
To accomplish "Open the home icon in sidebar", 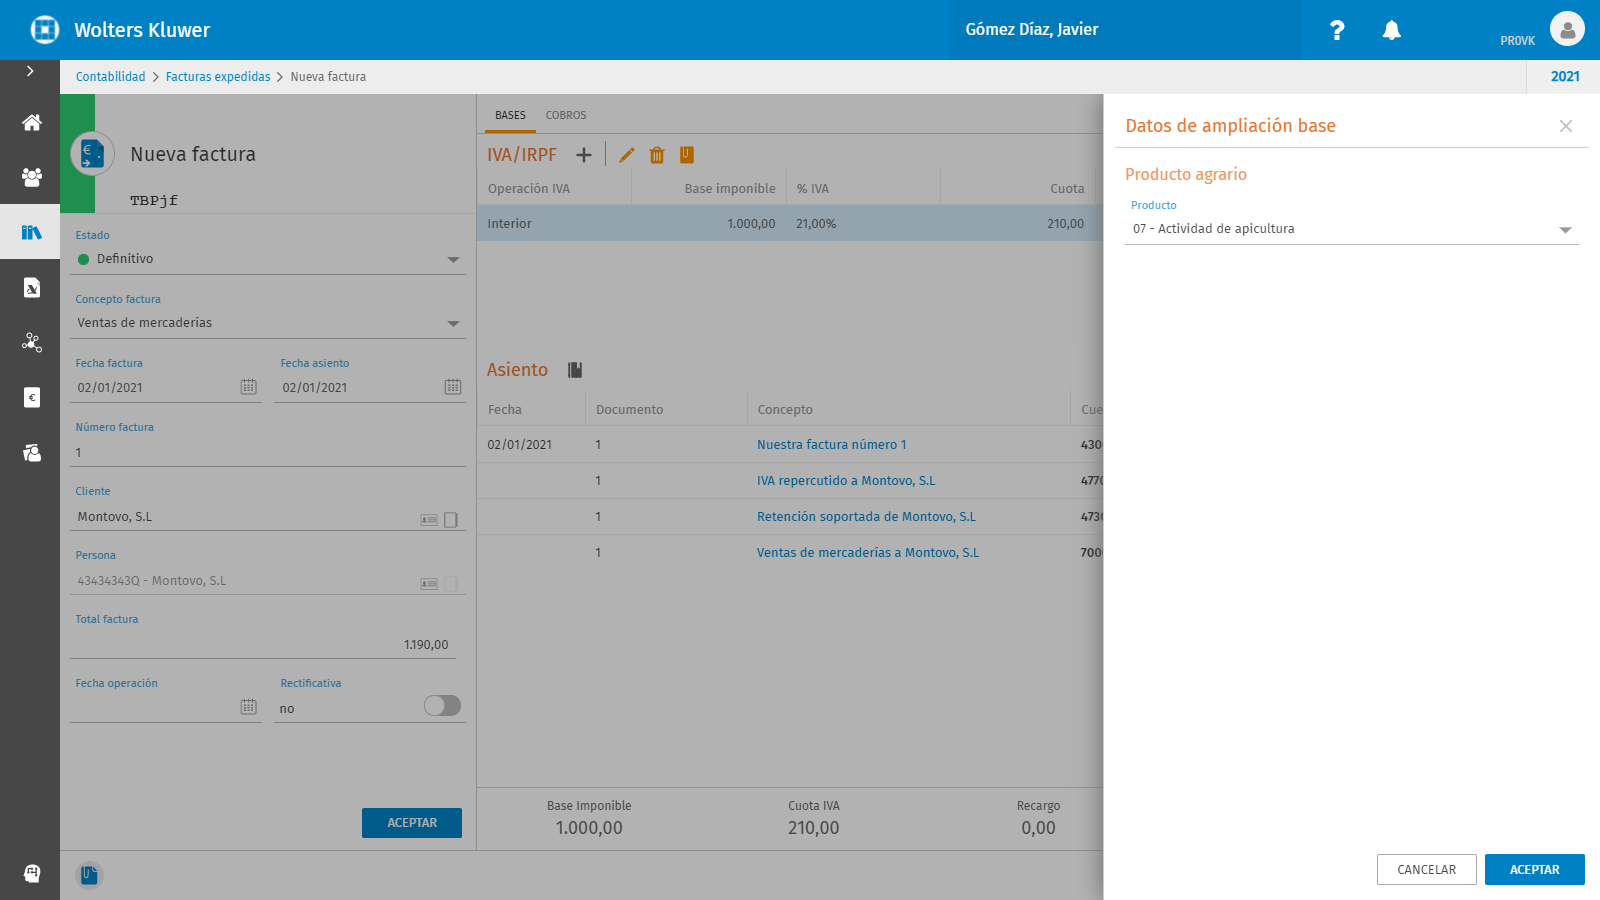I will point(31,122).
